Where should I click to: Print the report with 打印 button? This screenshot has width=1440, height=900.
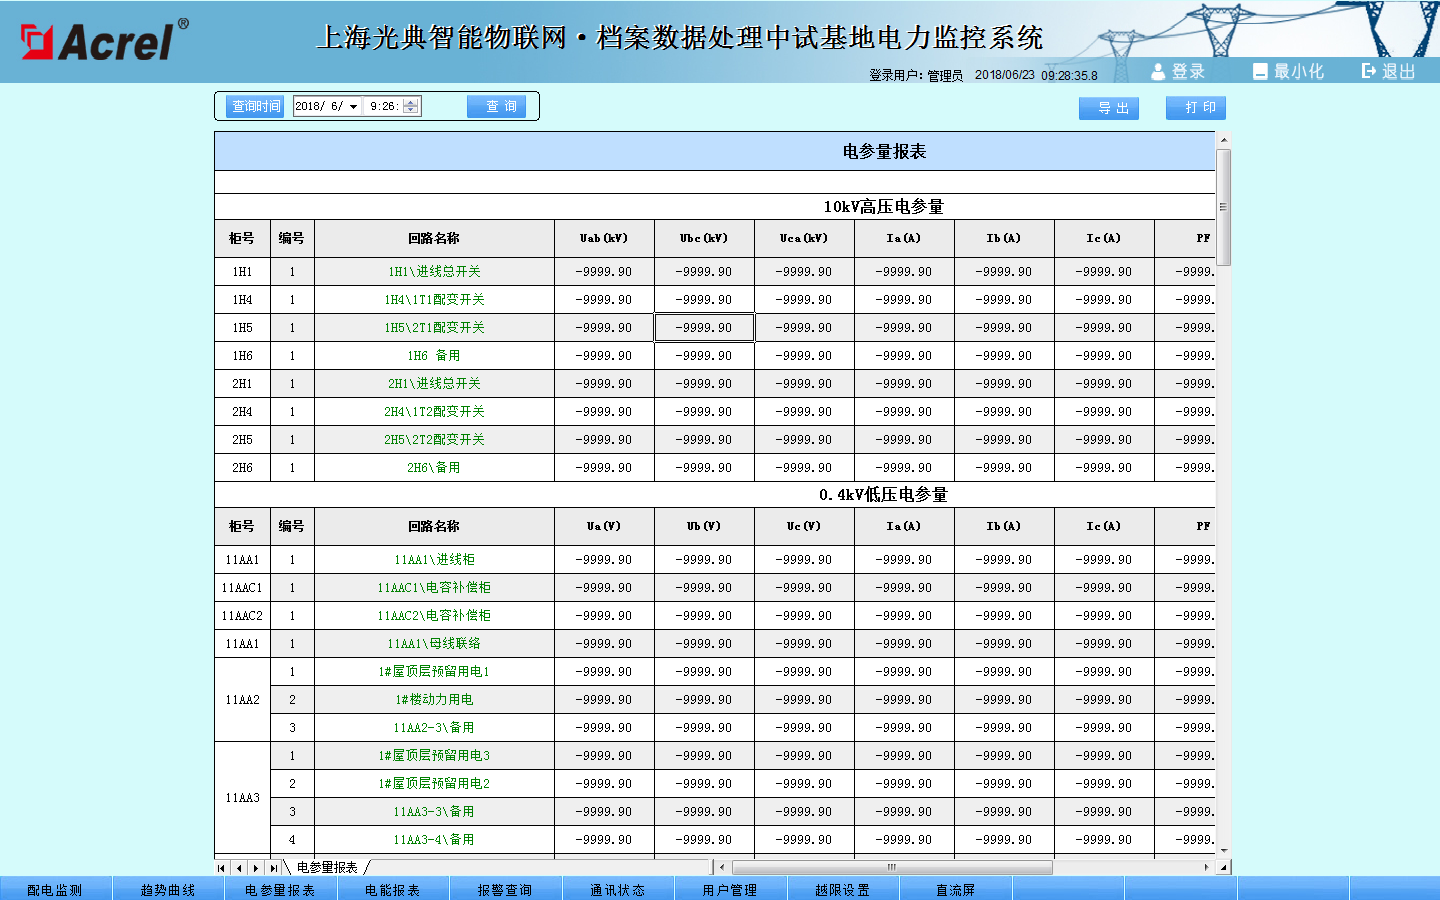pyautogui.click(x=1196, y=108)
